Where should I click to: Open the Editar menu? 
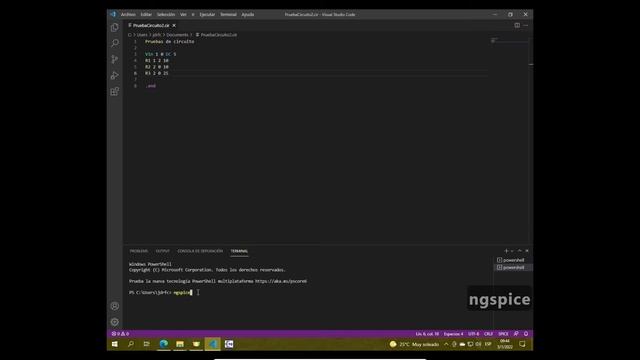coord(146,14)
